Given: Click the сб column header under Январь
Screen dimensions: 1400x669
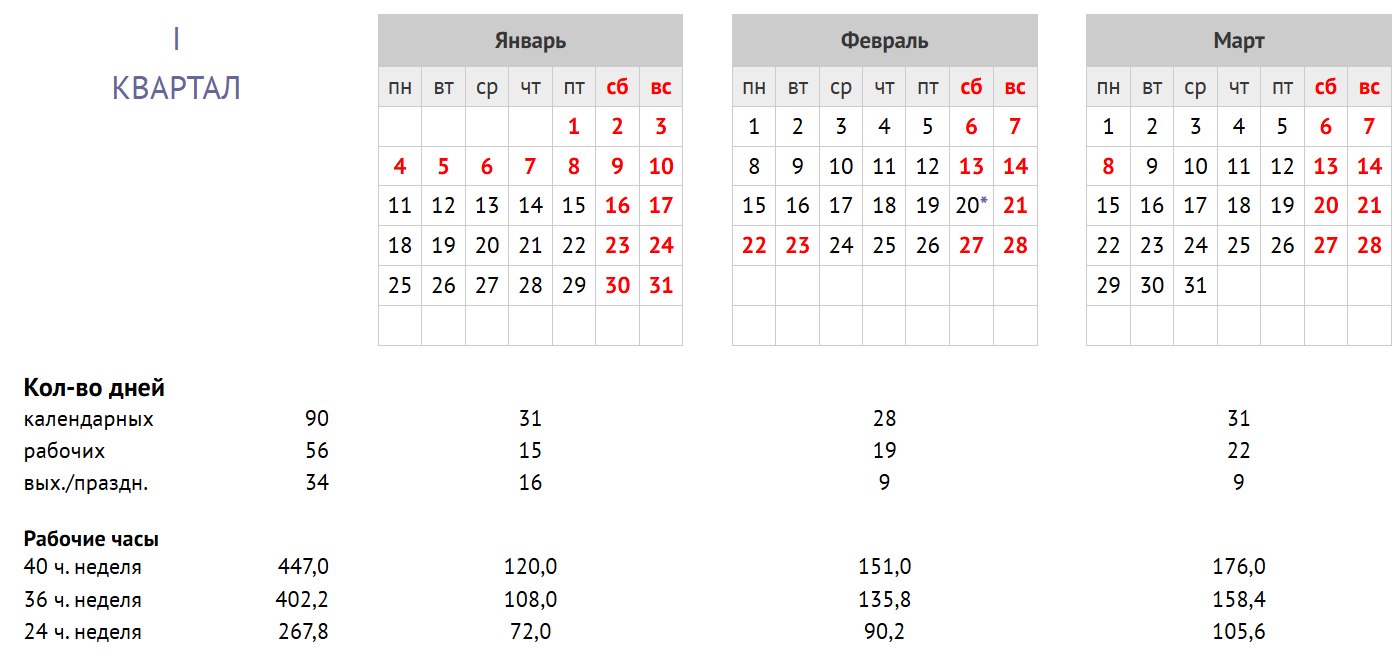Looking at the screenshot, I should click(617, 87).
